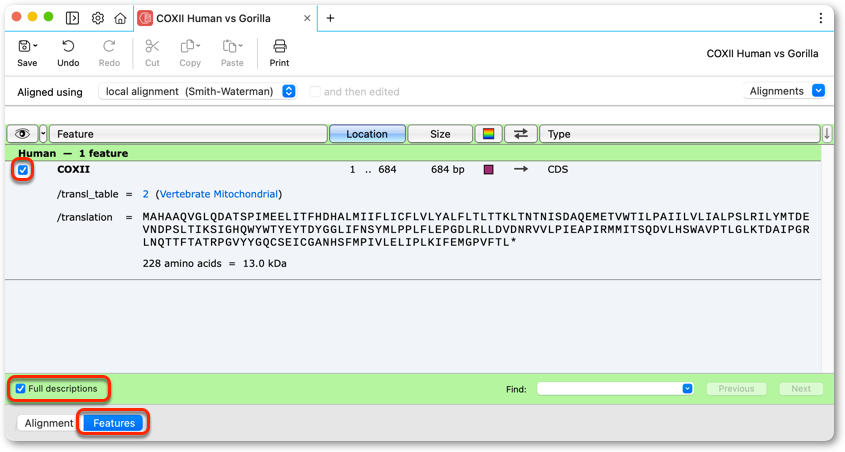The image size is (845, 452).
Task: Expand the Paste options arrow
Action: point(240,46)
